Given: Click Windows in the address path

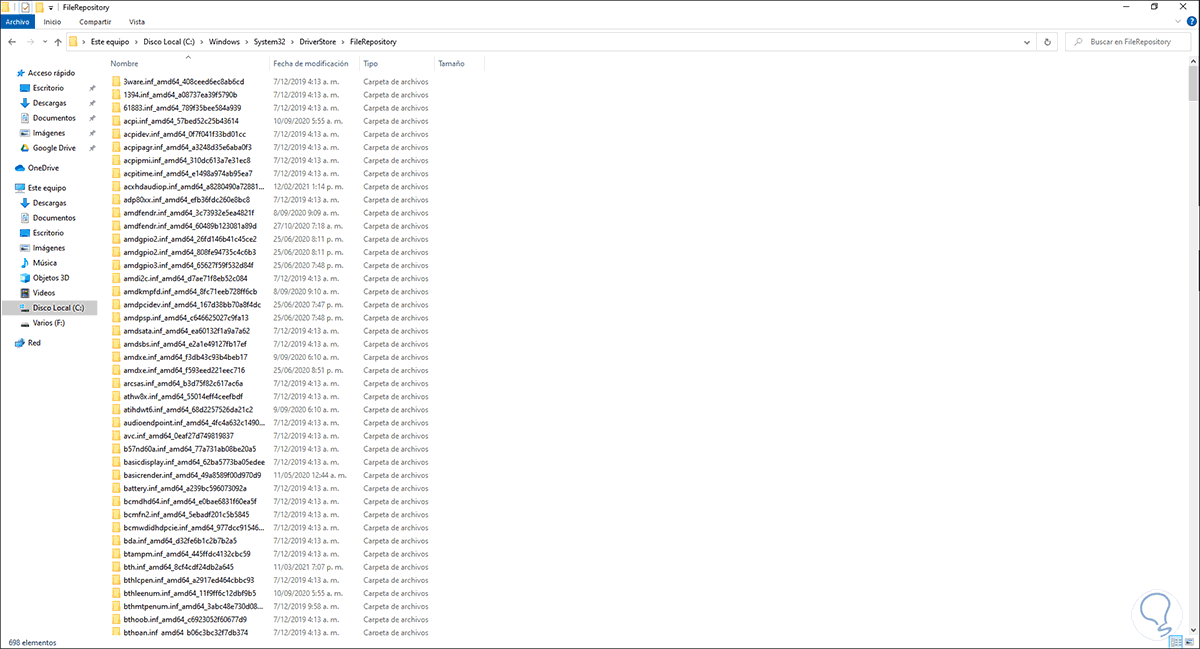Looking at the screenshot, I should pos(224,42).
